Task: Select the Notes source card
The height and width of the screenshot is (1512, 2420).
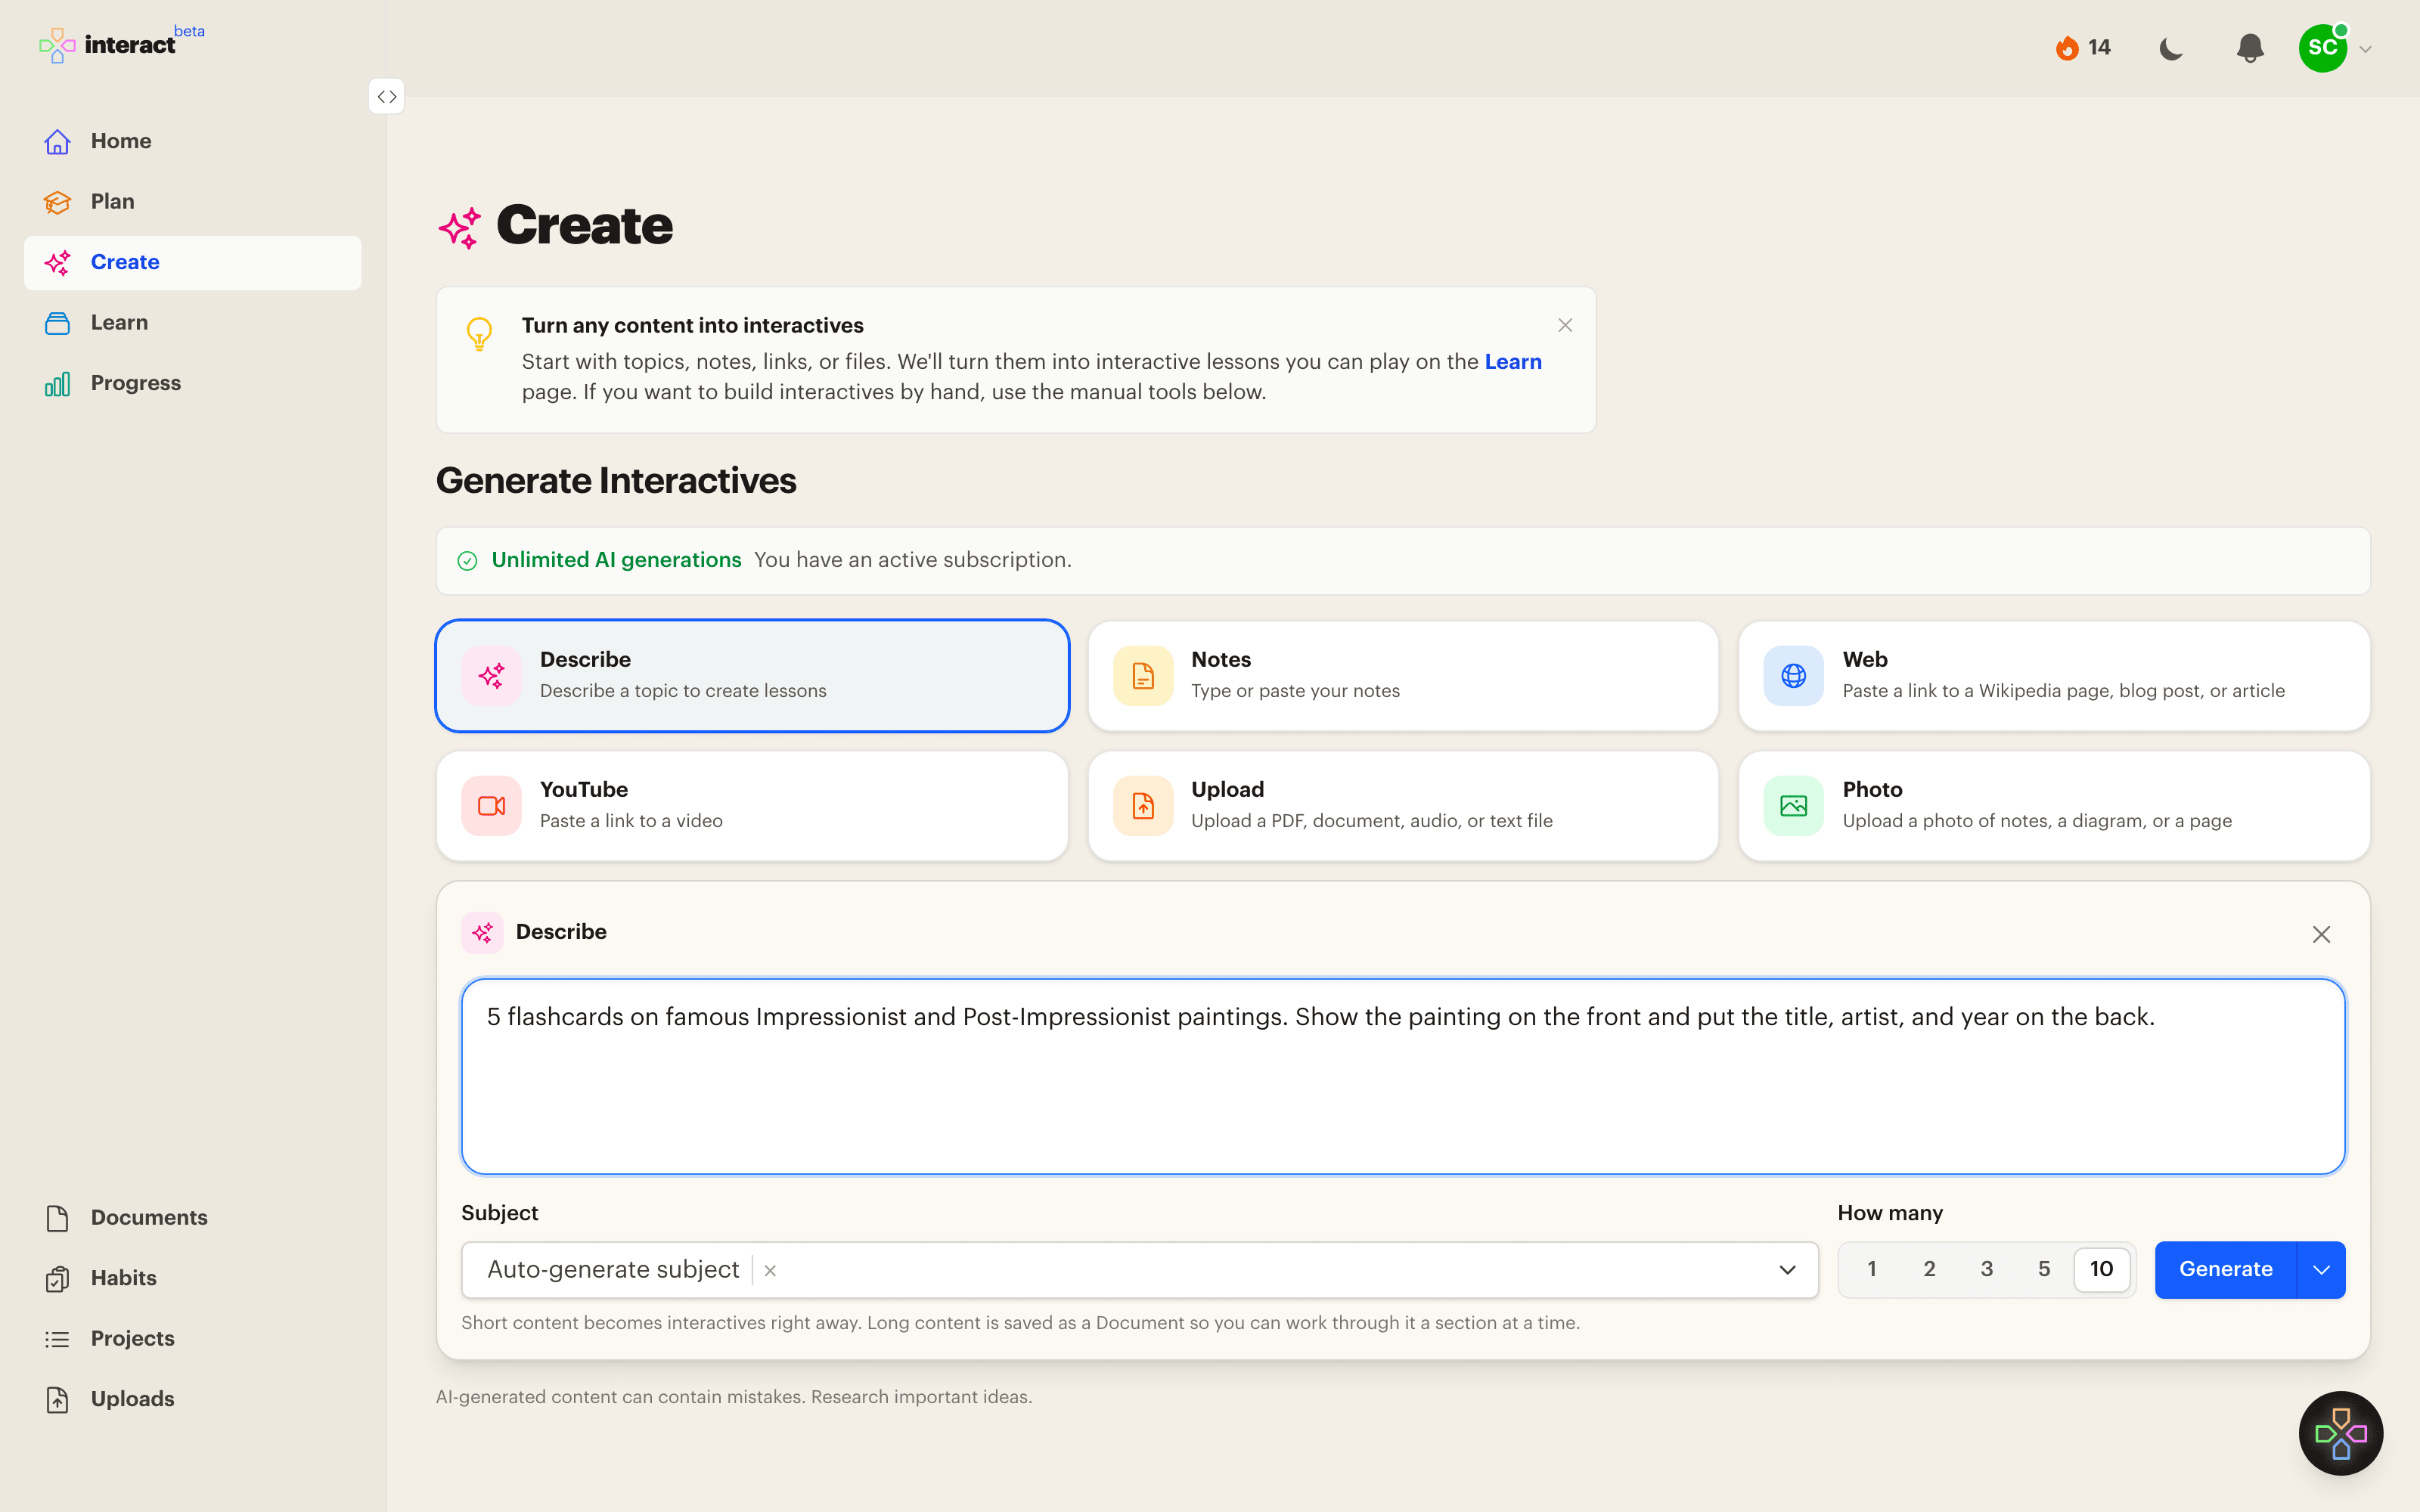Action: (x=1403, y=676)
